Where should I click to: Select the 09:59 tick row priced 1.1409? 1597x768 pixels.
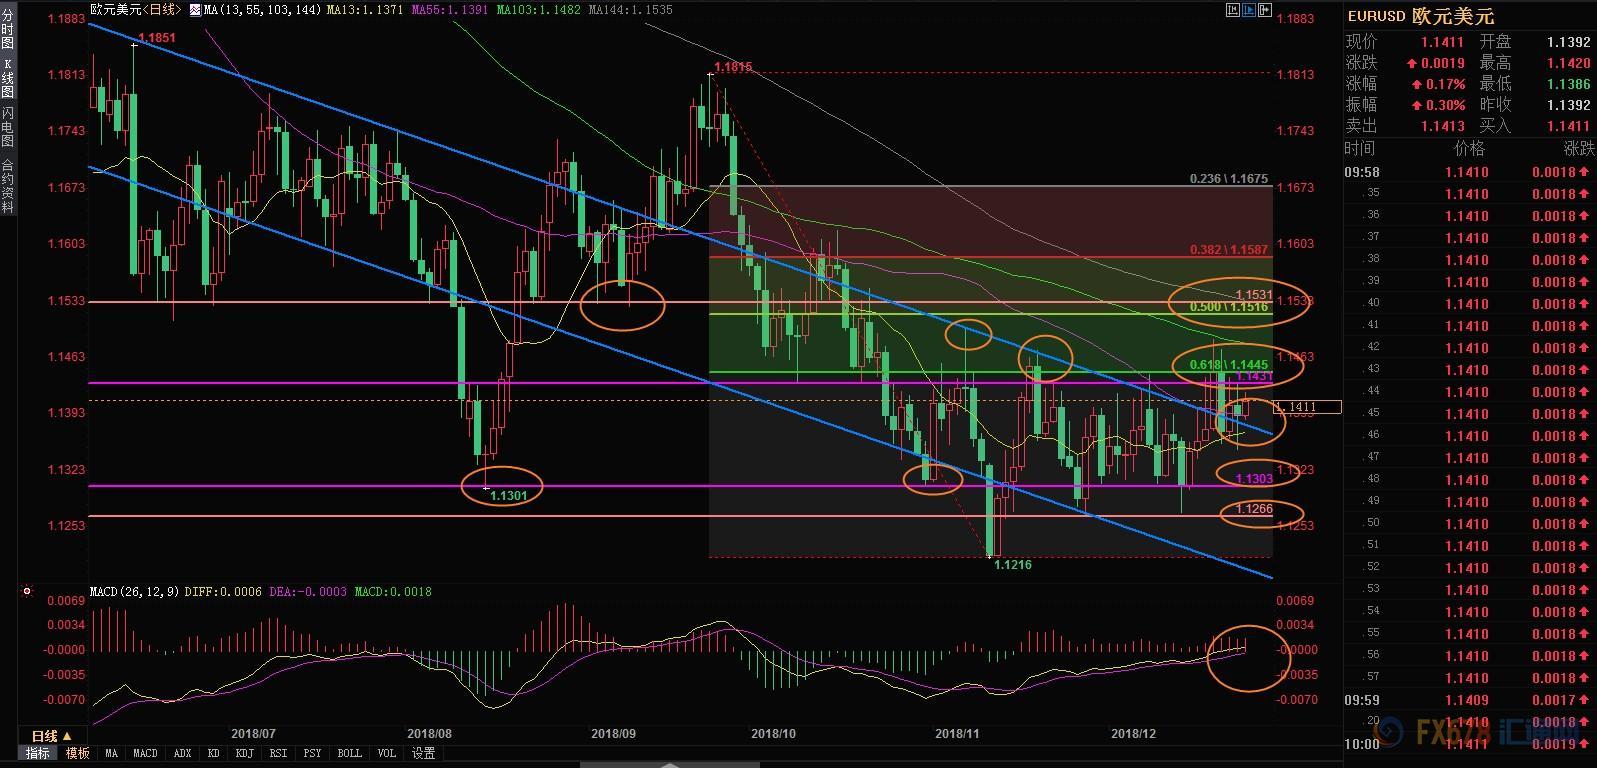(1469, 700)
